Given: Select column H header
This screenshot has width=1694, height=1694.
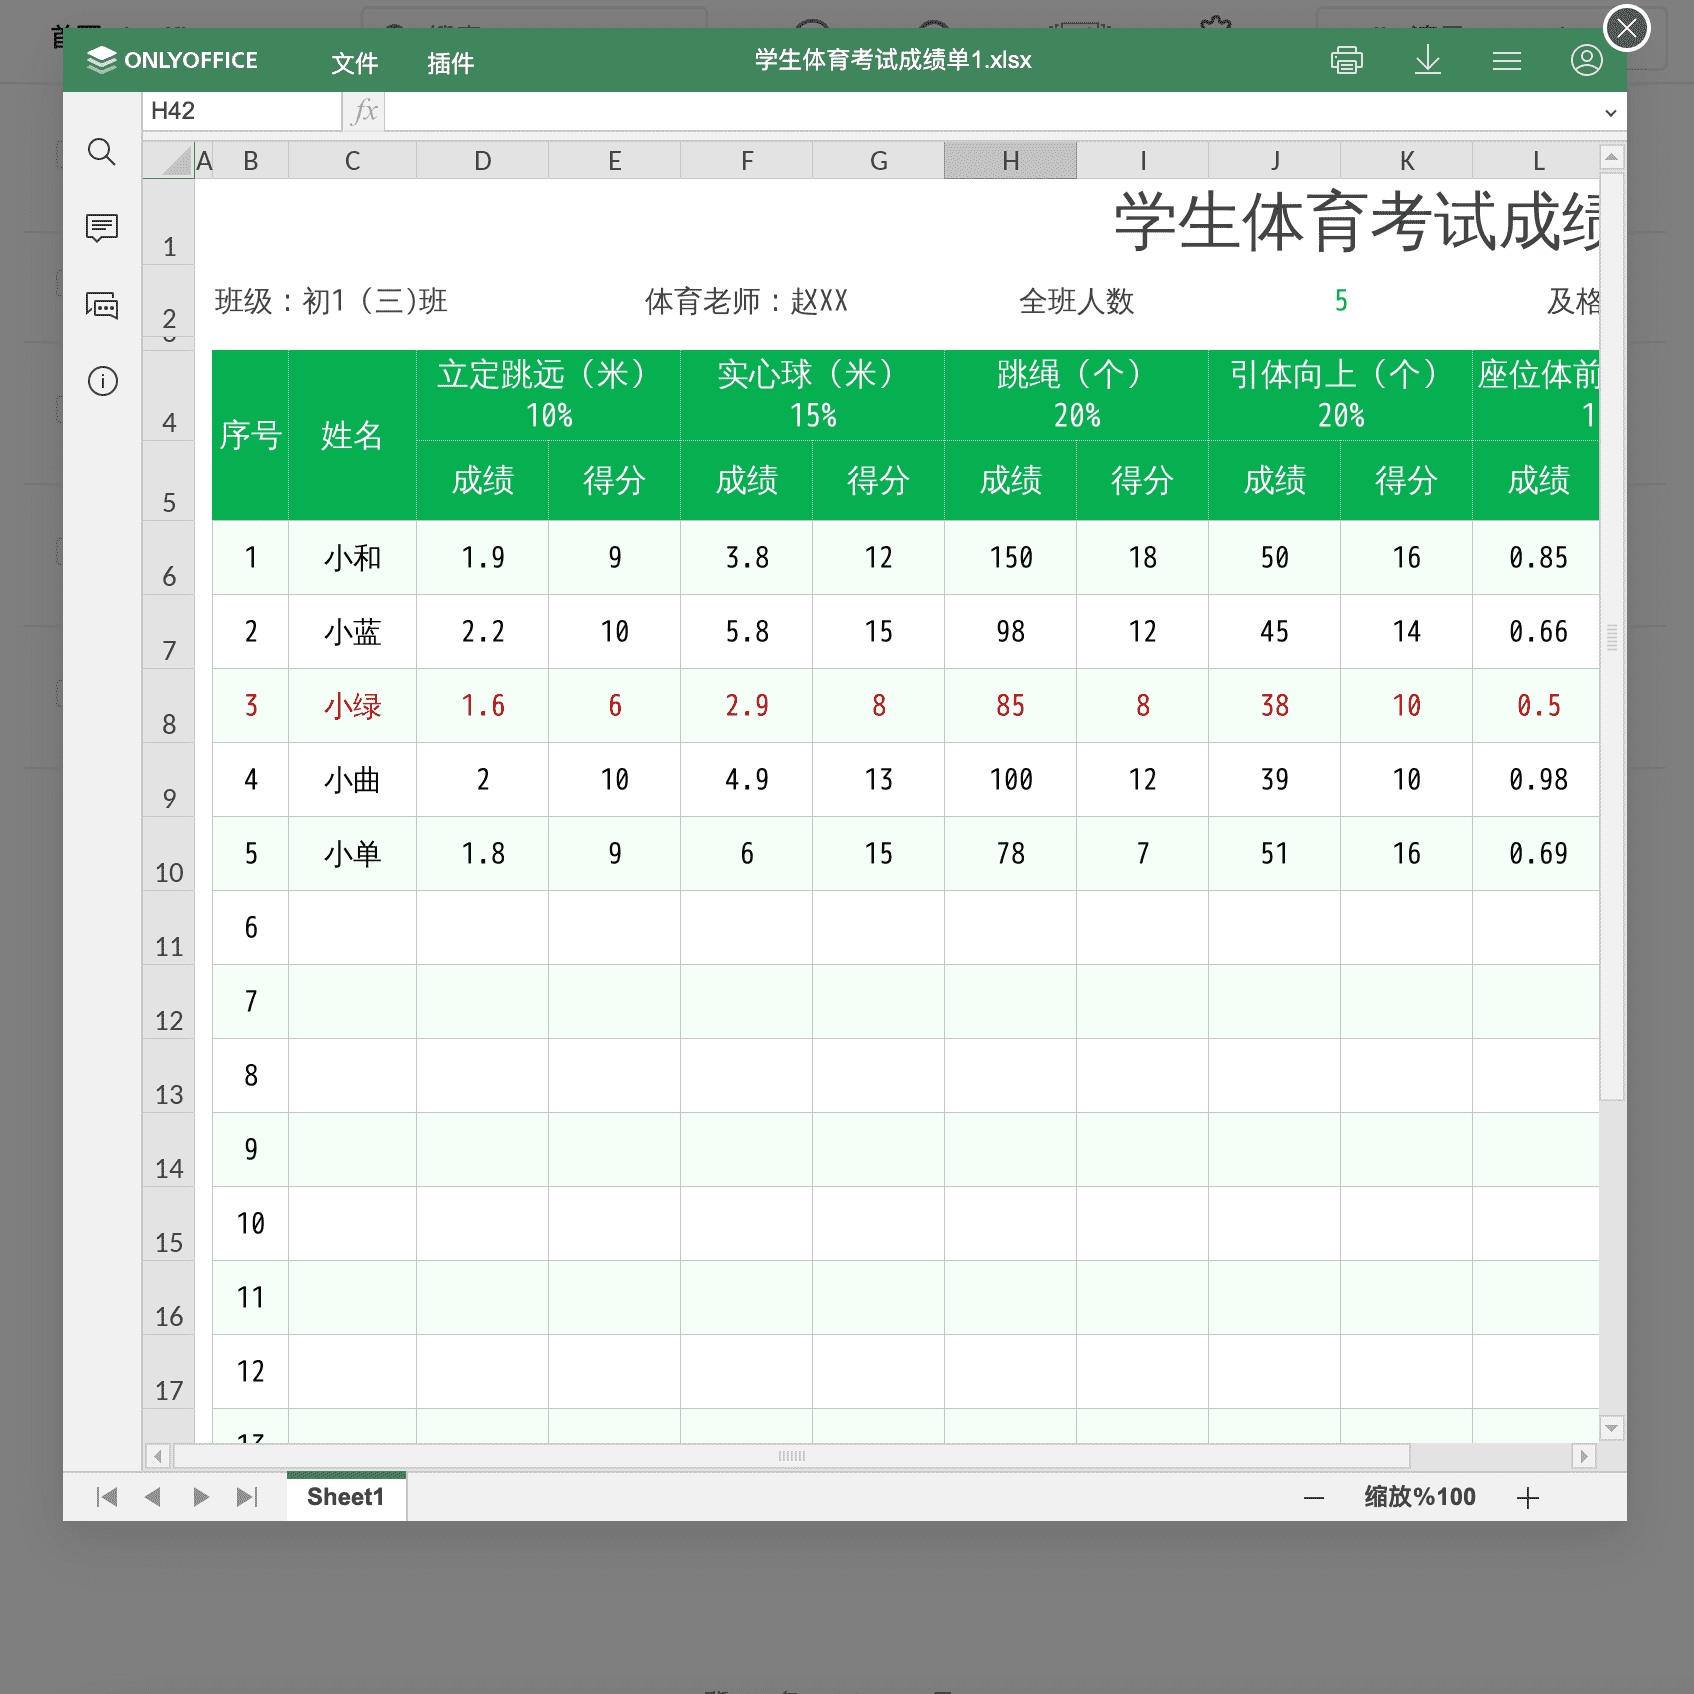Looking at the screenshot, I should [x=1010, y=161].
